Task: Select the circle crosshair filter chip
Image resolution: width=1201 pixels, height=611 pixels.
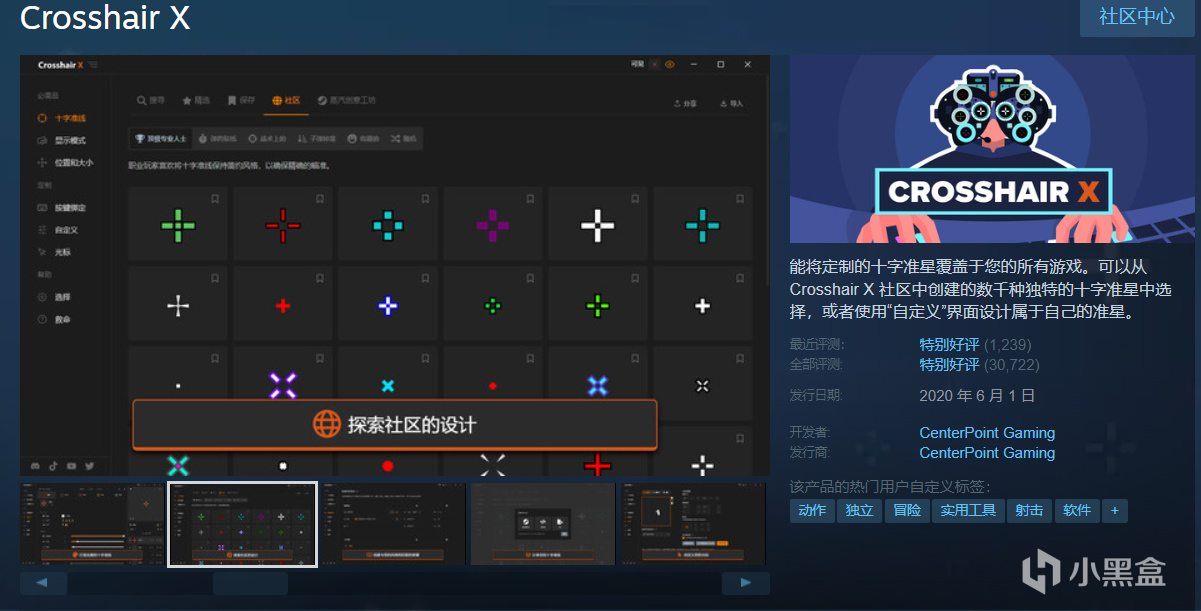Action: 267,138
